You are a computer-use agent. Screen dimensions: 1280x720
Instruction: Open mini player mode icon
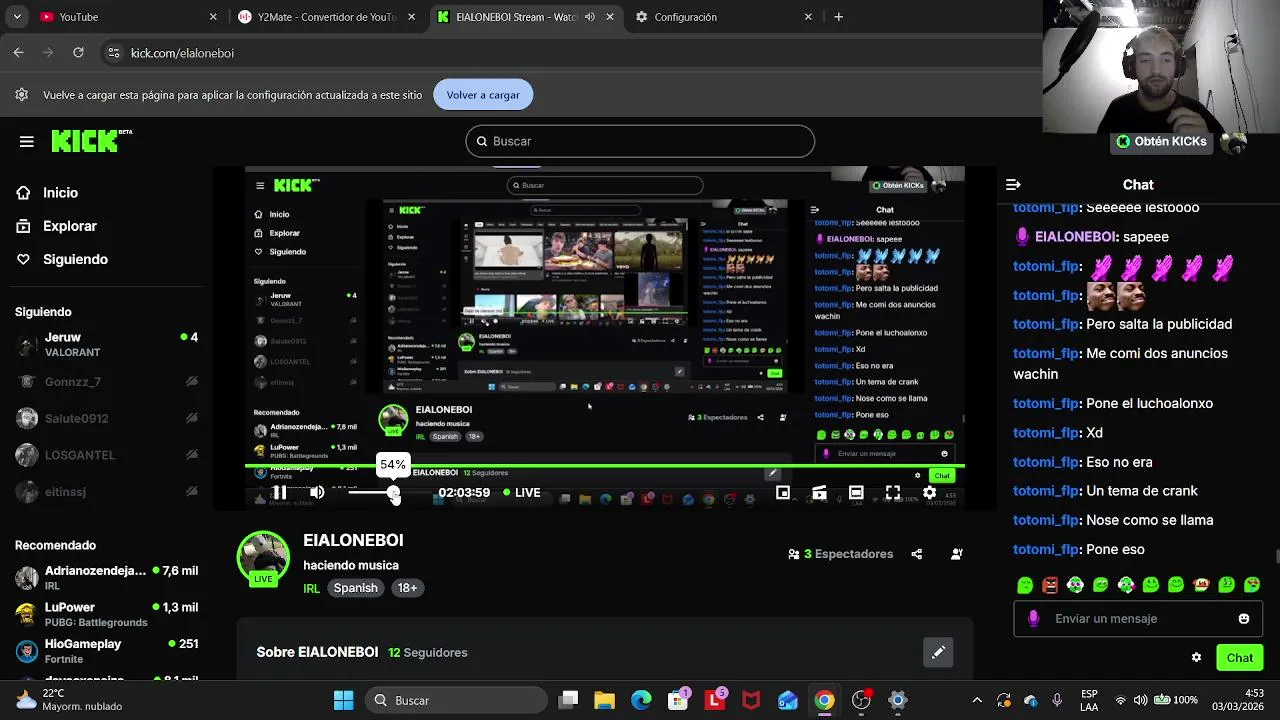783,492
